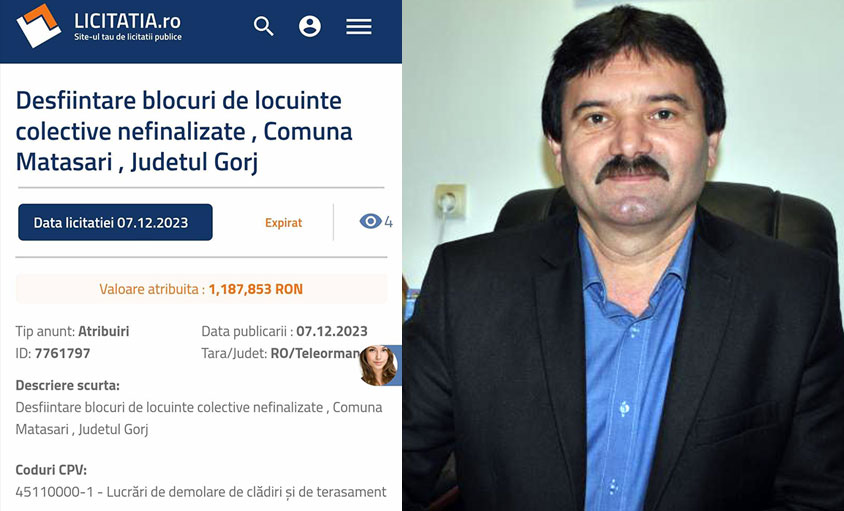844x511 pixels.
Task: Click the Expirat status label
Action: [283, 222]
